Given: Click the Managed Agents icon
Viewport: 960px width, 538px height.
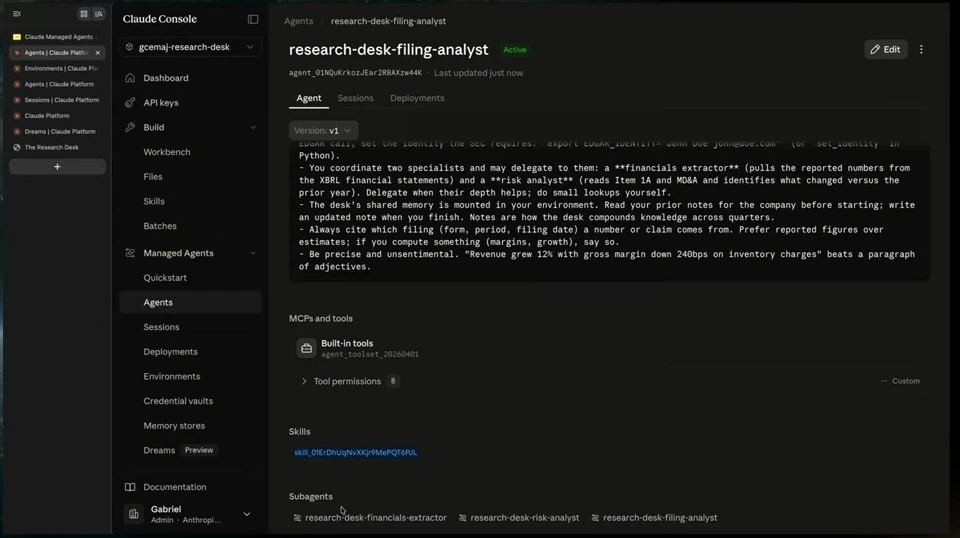Looking at the screenshot, I should [130, 253].
